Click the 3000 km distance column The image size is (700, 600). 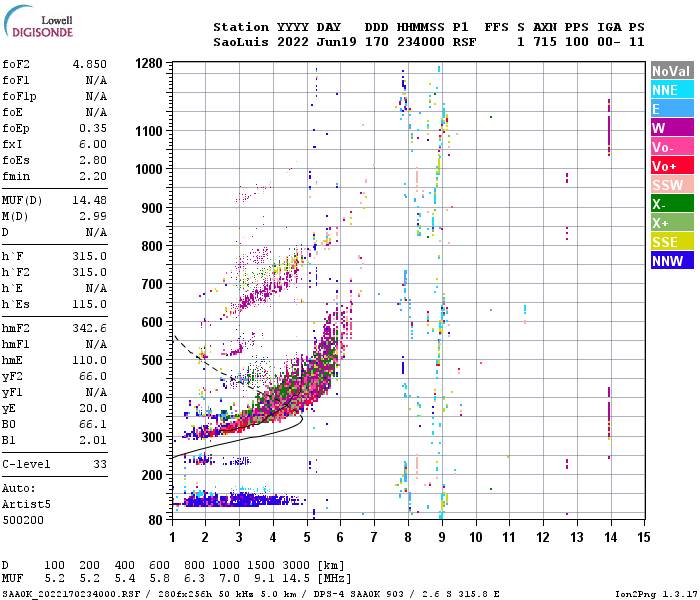(296, 566)
